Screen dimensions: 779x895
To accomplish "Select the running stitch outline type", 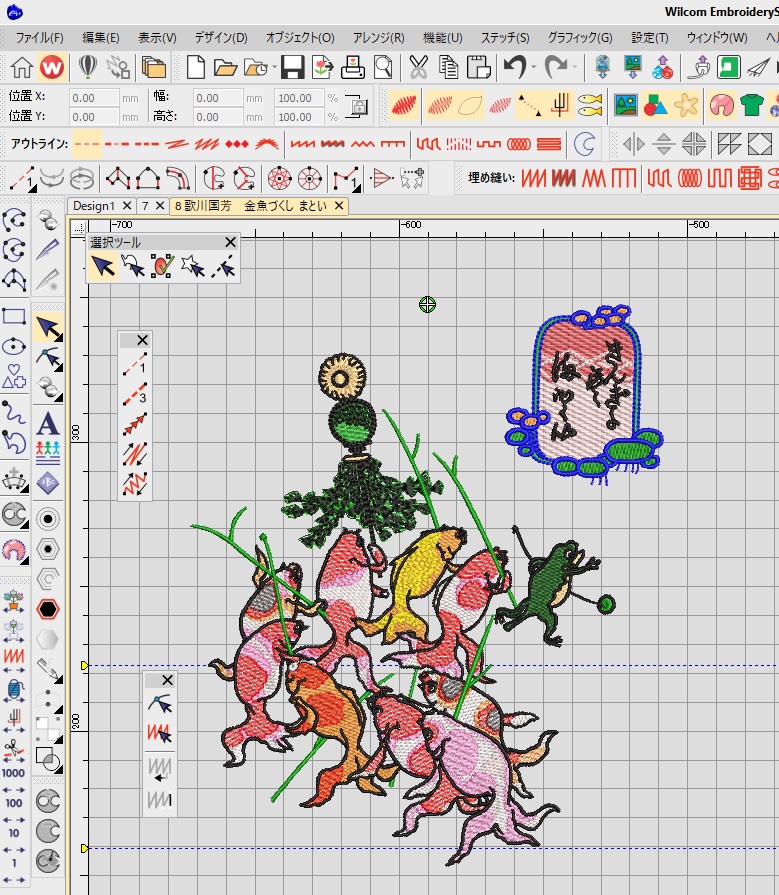I will 87,144.
